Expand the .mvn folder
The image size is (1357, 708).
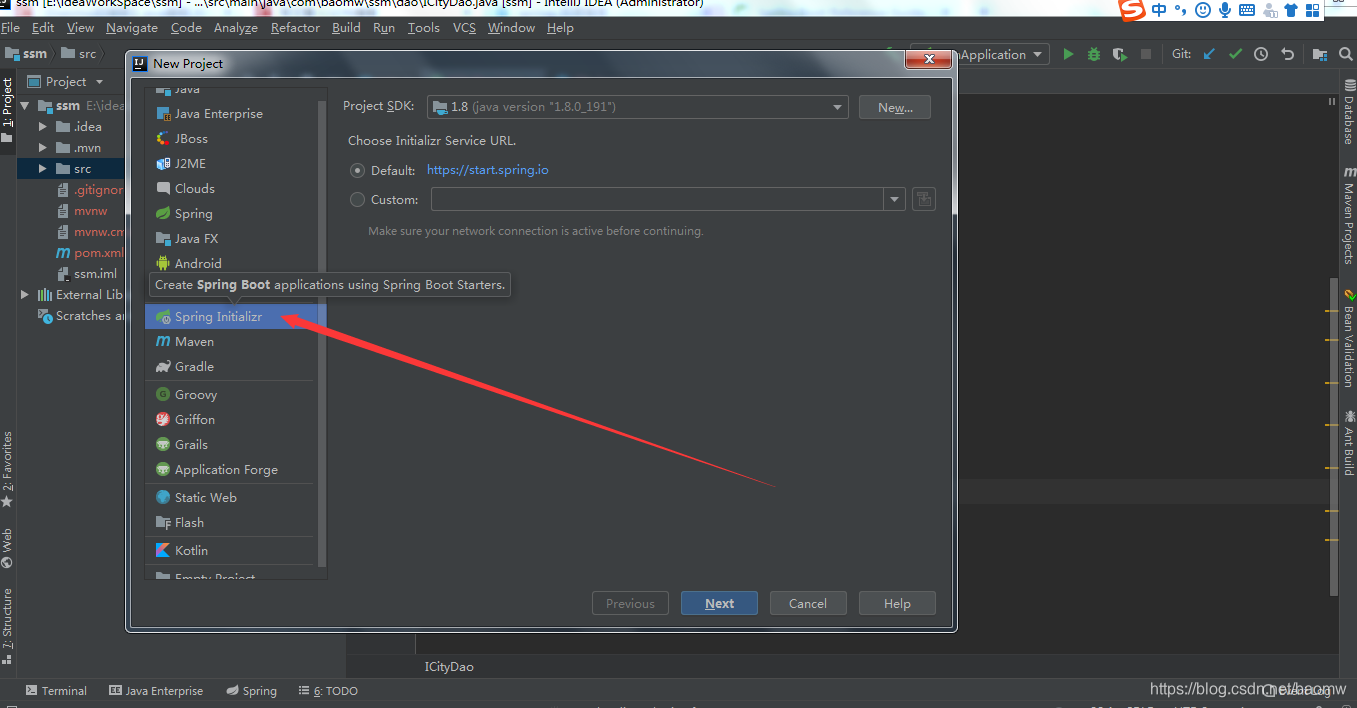tap(42, 147)
